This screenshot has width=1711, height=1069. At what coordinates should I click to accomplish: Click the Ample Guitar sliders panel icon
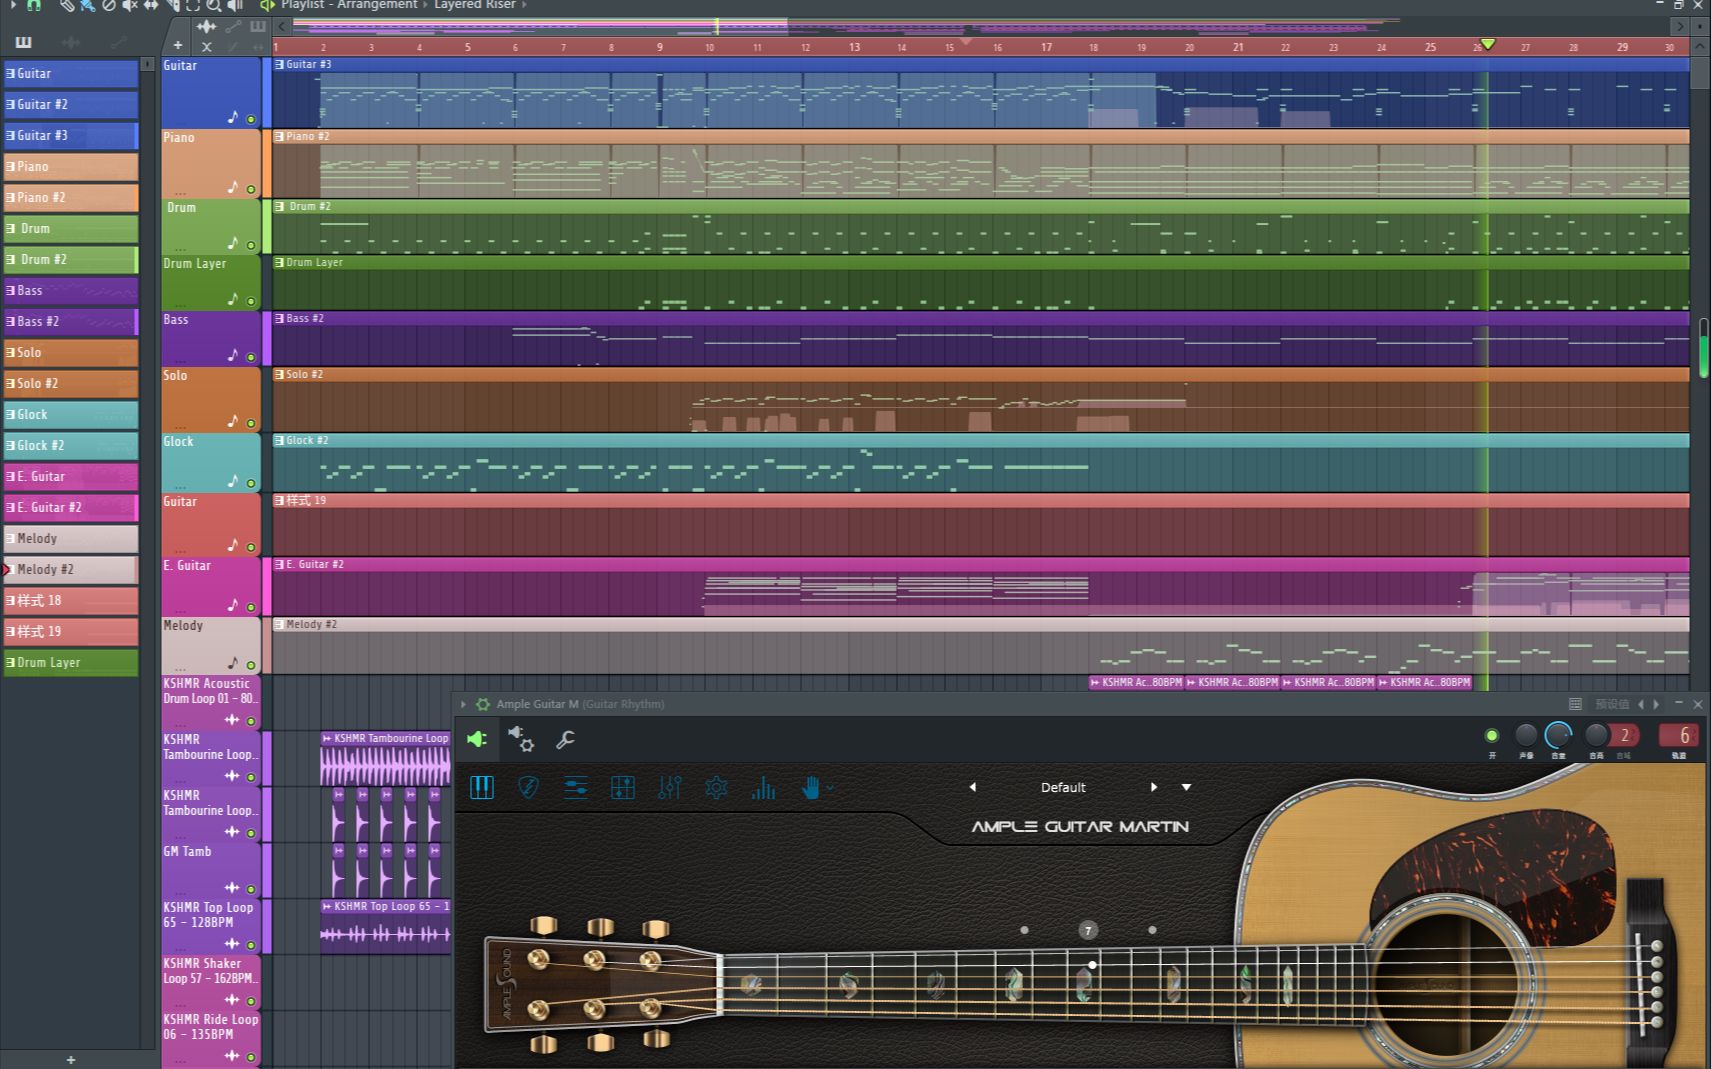pyautogui.click(x=576, y=788)
